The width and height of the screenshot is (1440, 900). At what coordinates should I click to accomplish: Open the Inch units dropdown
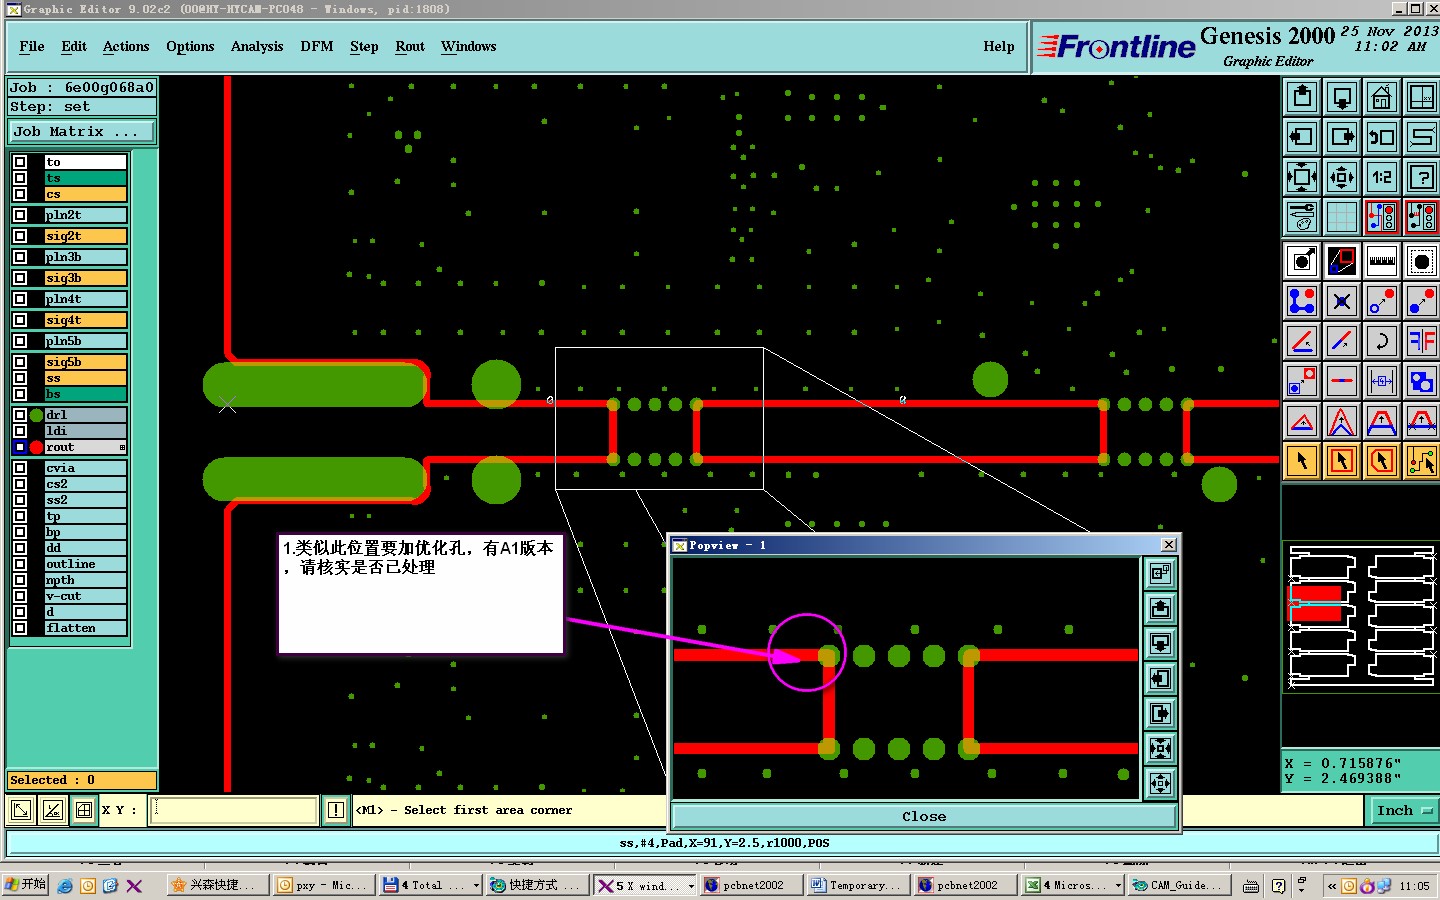(1403, 811)
